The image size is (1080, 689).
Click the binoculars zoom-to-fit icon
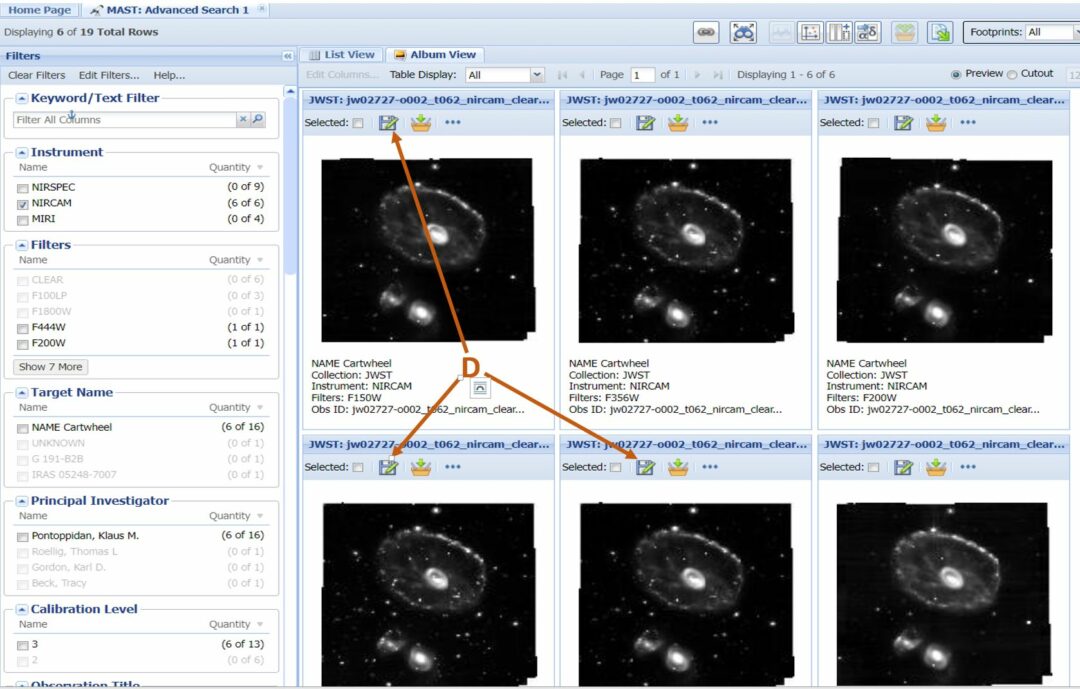pos(743,32)
